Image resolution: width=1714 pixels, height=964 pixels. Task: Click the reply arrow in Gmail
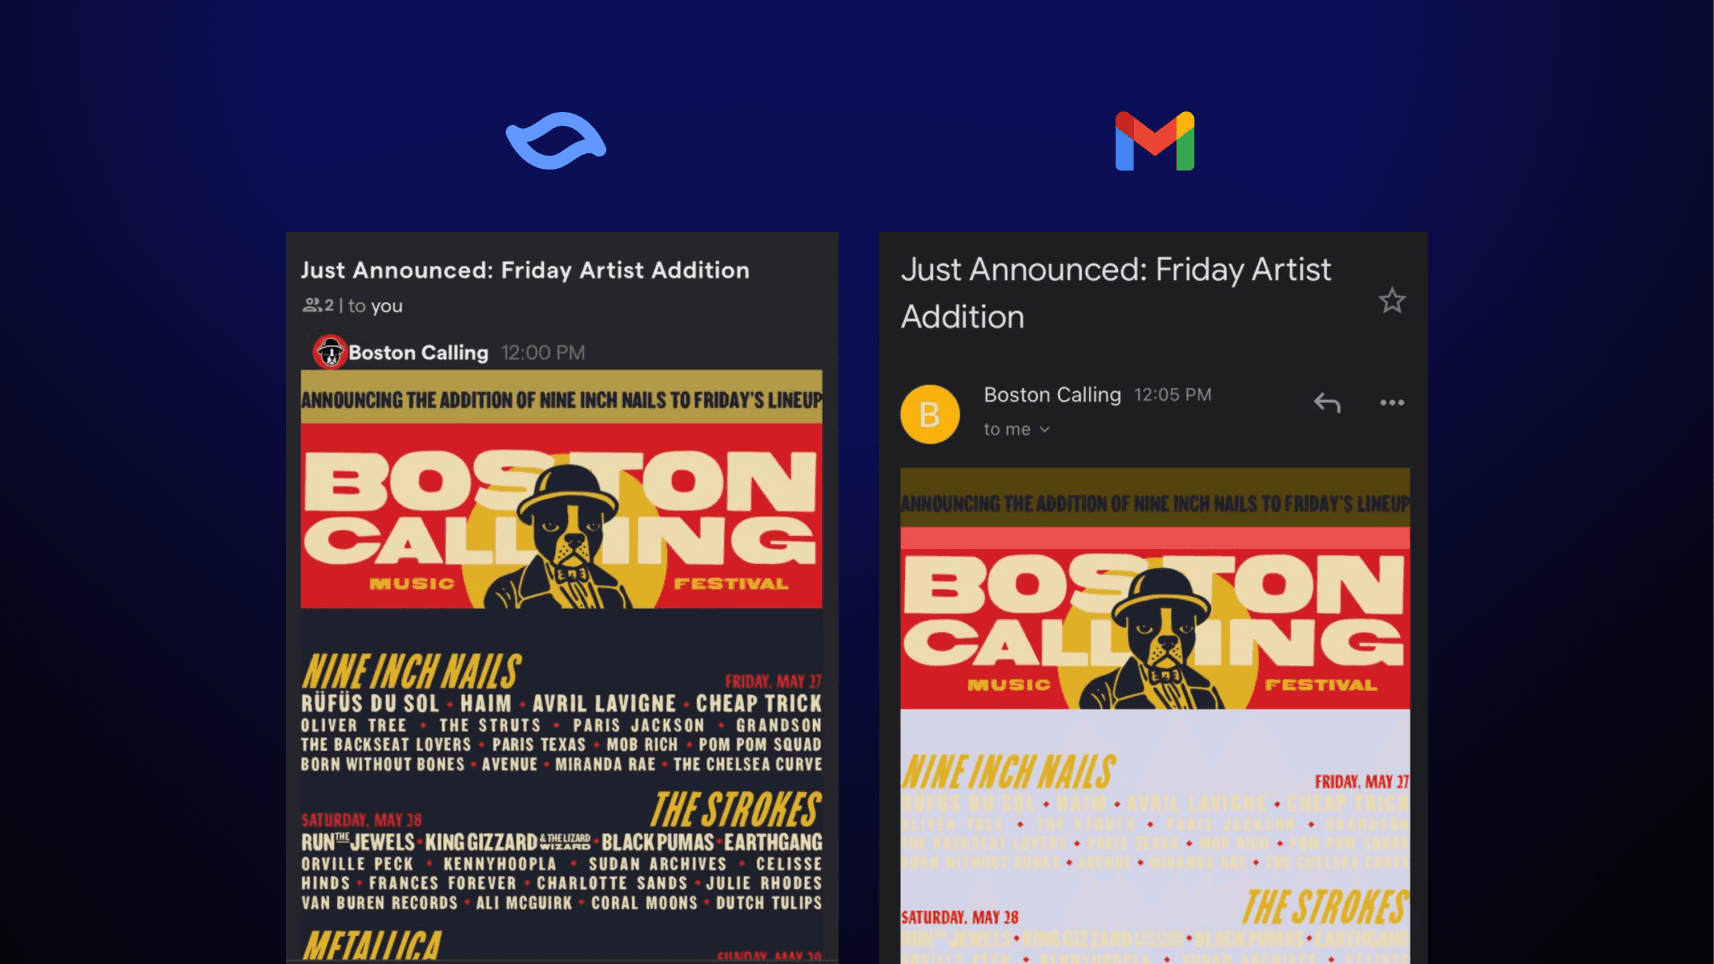(x=1327, y=403)
